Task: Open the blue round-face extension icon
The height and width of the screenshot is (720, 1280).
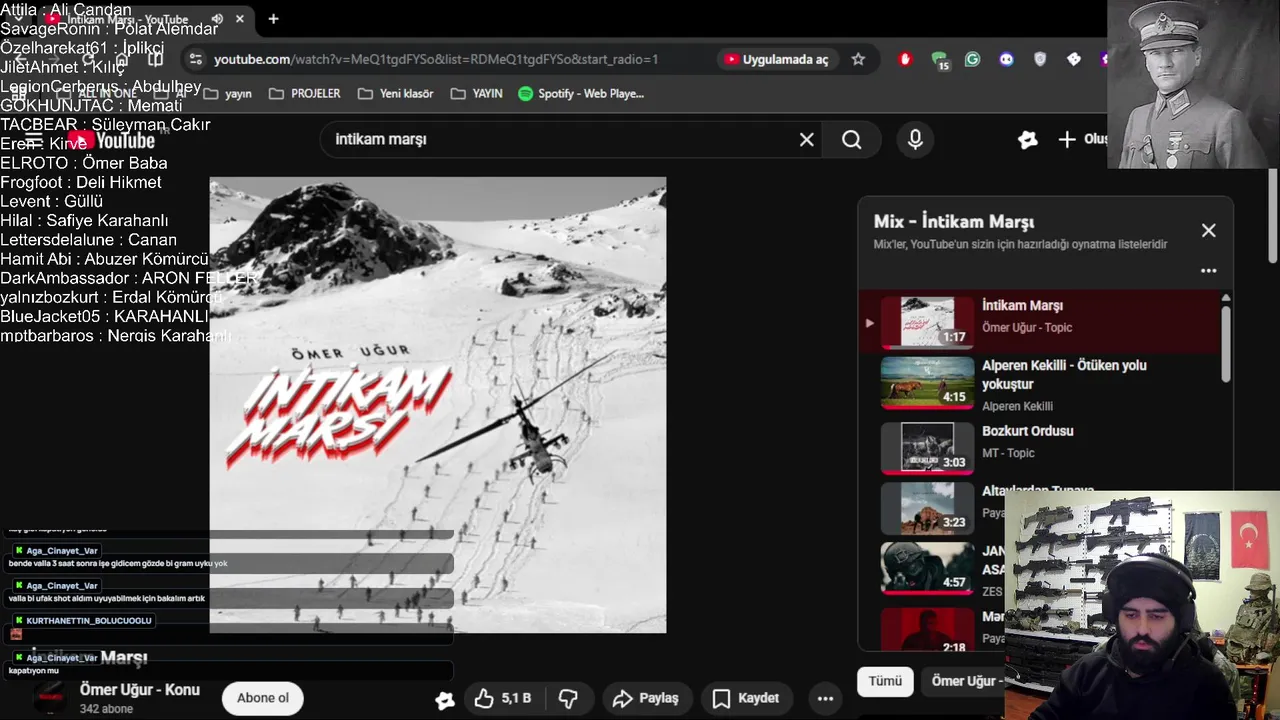Action: pos(1006,59)
